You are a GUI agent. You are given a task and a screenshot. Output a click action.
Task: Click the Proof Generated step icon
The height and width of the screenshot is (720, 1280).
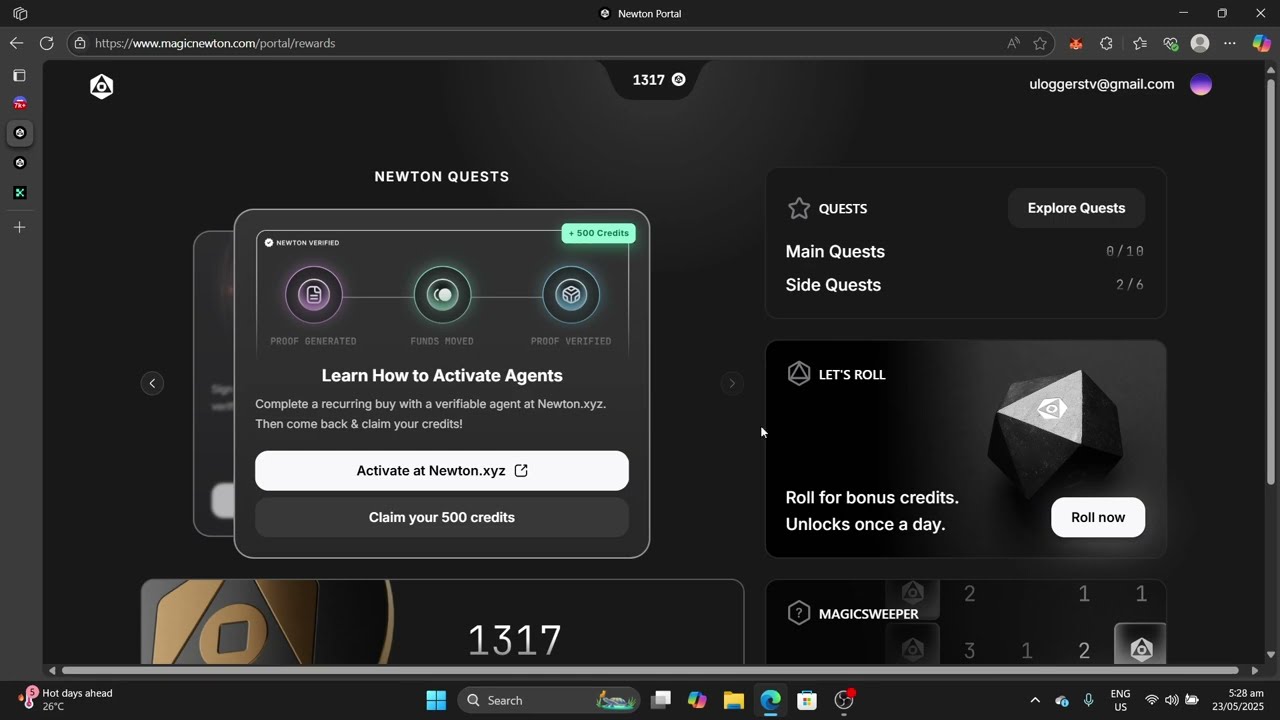pos(314,294)
